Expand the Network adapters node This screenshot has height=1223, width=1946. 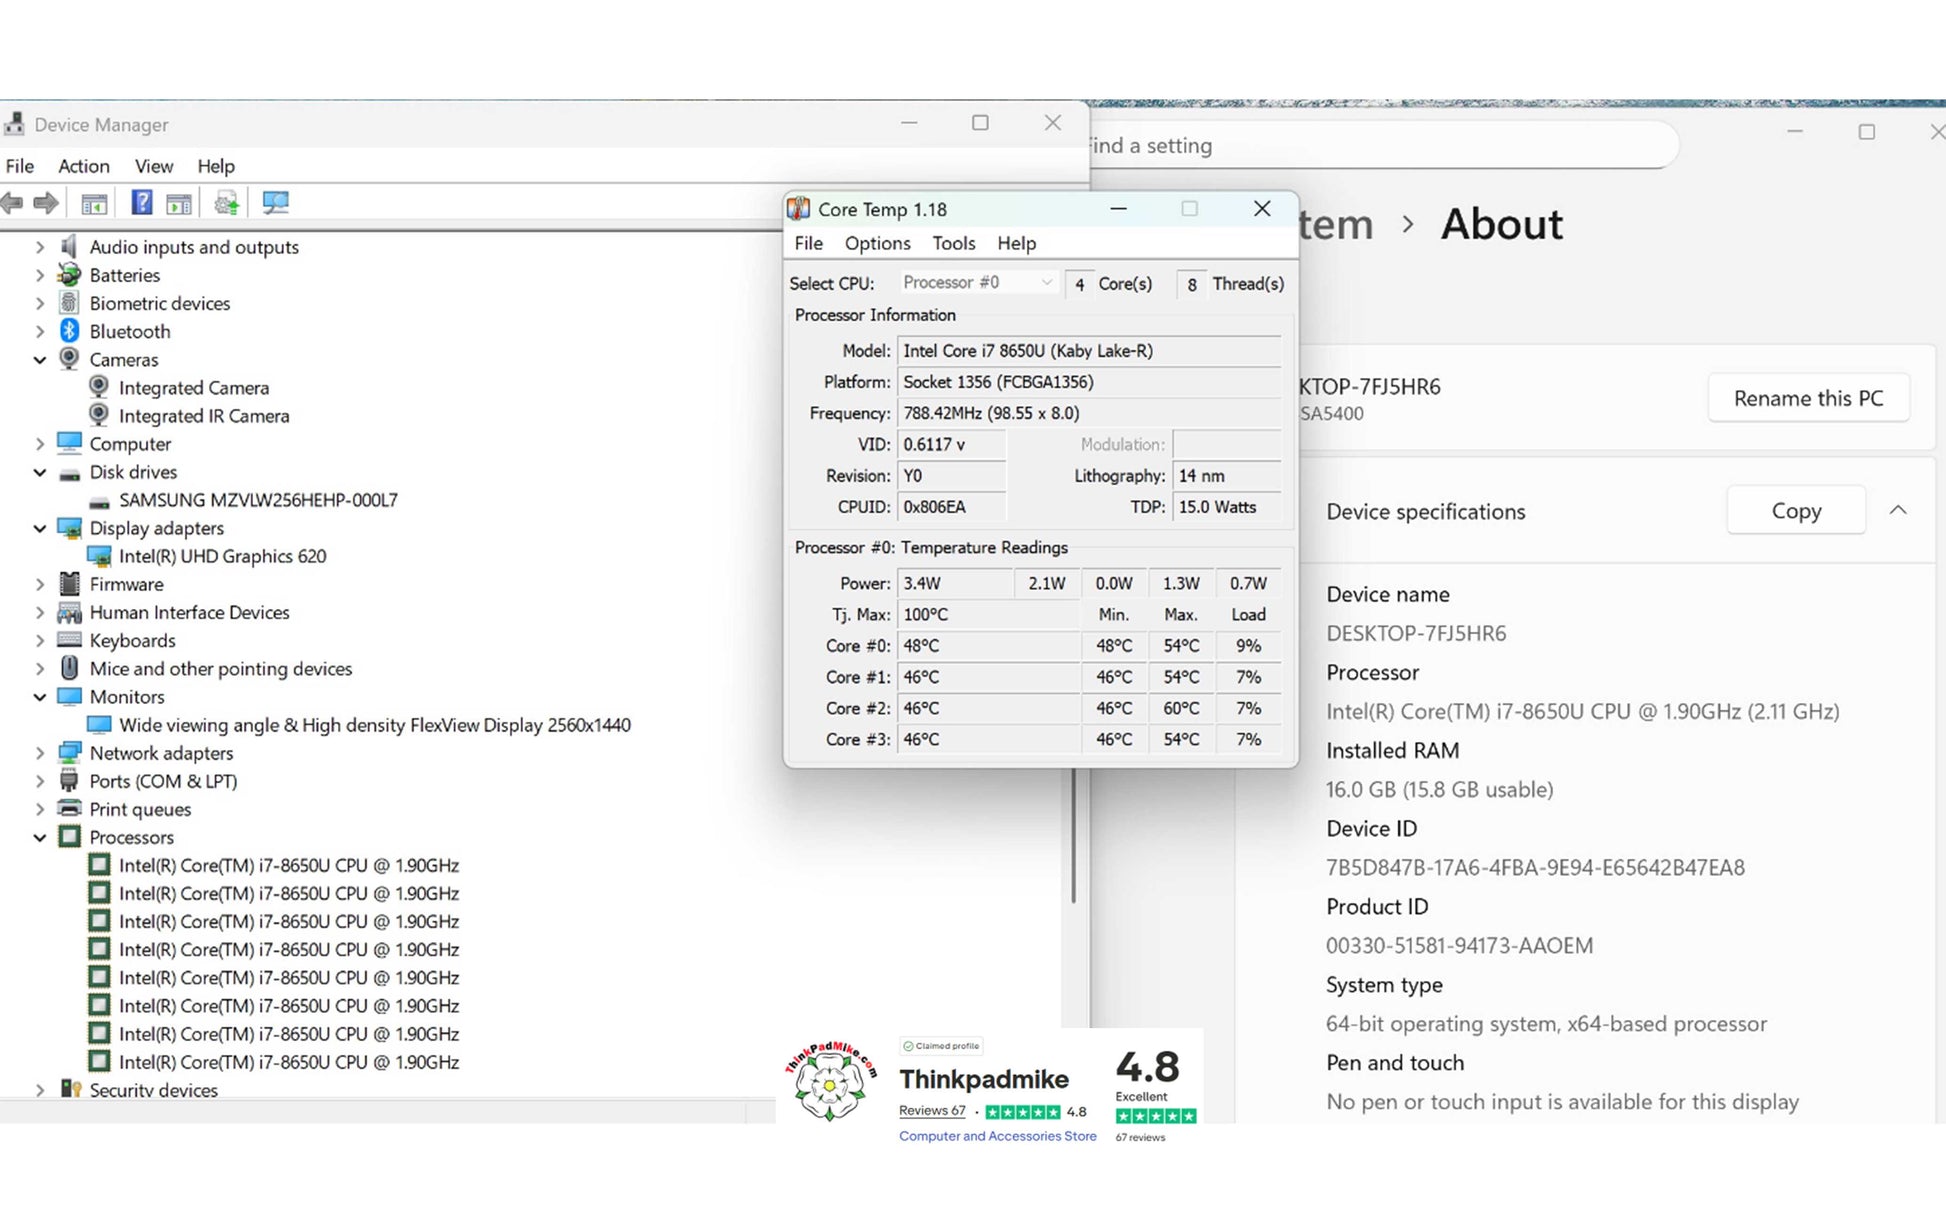(40, 753)
